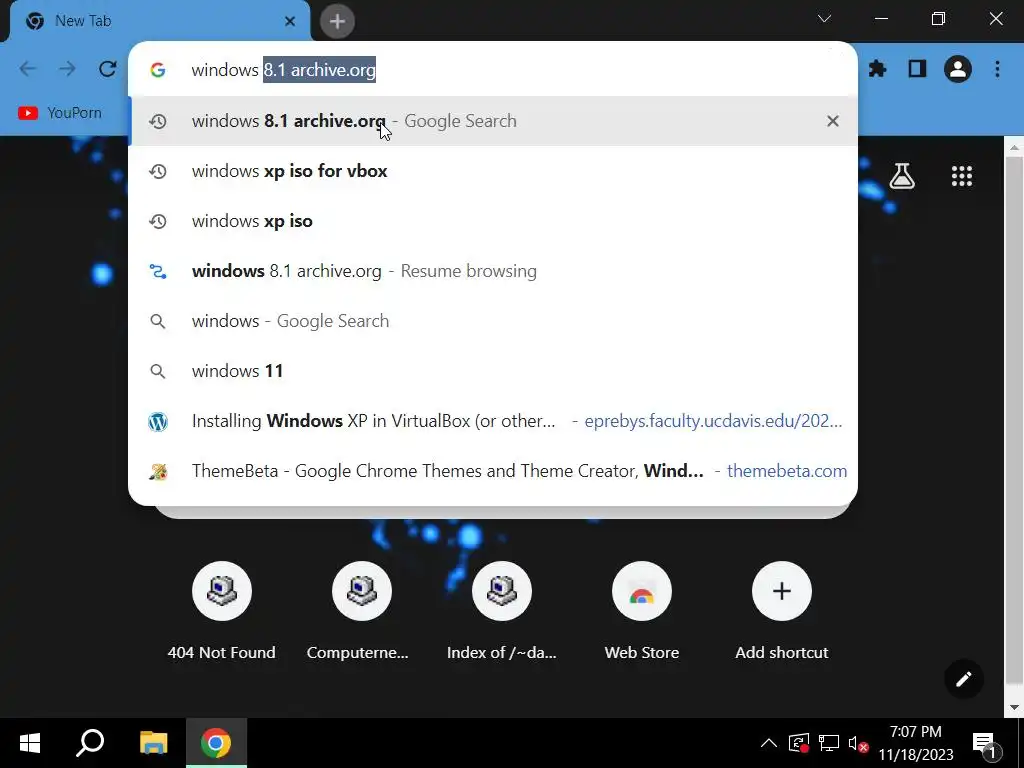Open the Web Store shortcut
The width and height of the screenshot is (1024, 768).
click(x=641, y=611)
